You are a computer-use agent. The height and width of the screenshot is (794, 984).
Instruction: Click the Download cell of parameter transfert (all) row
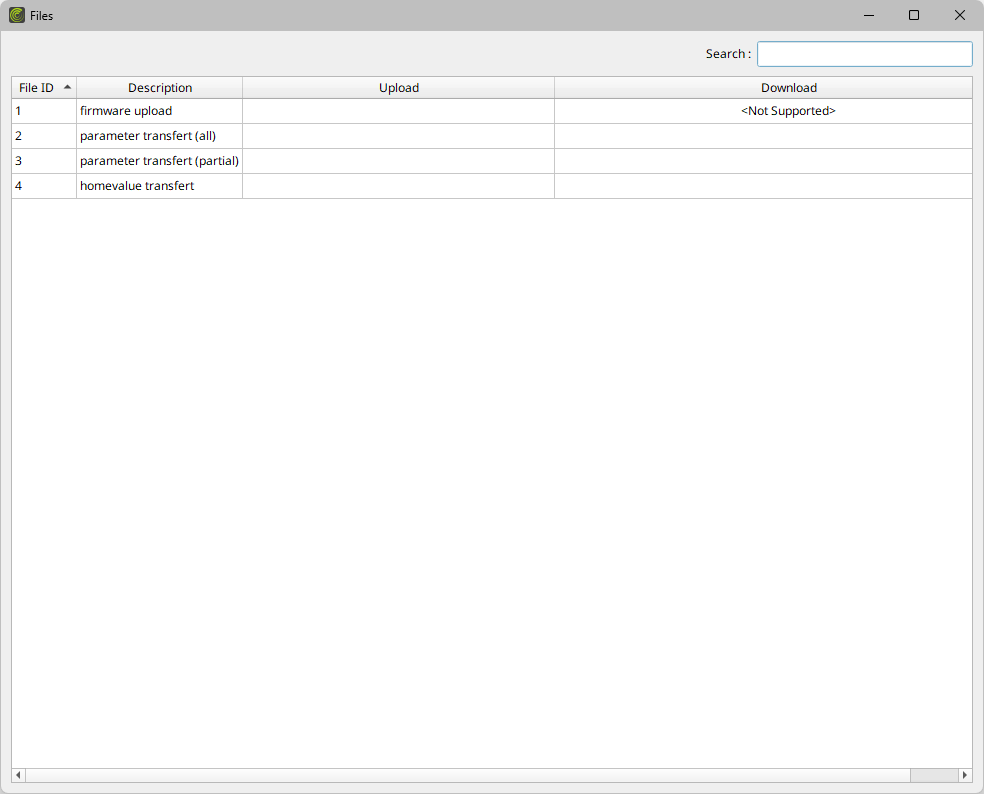click(763, 136)
